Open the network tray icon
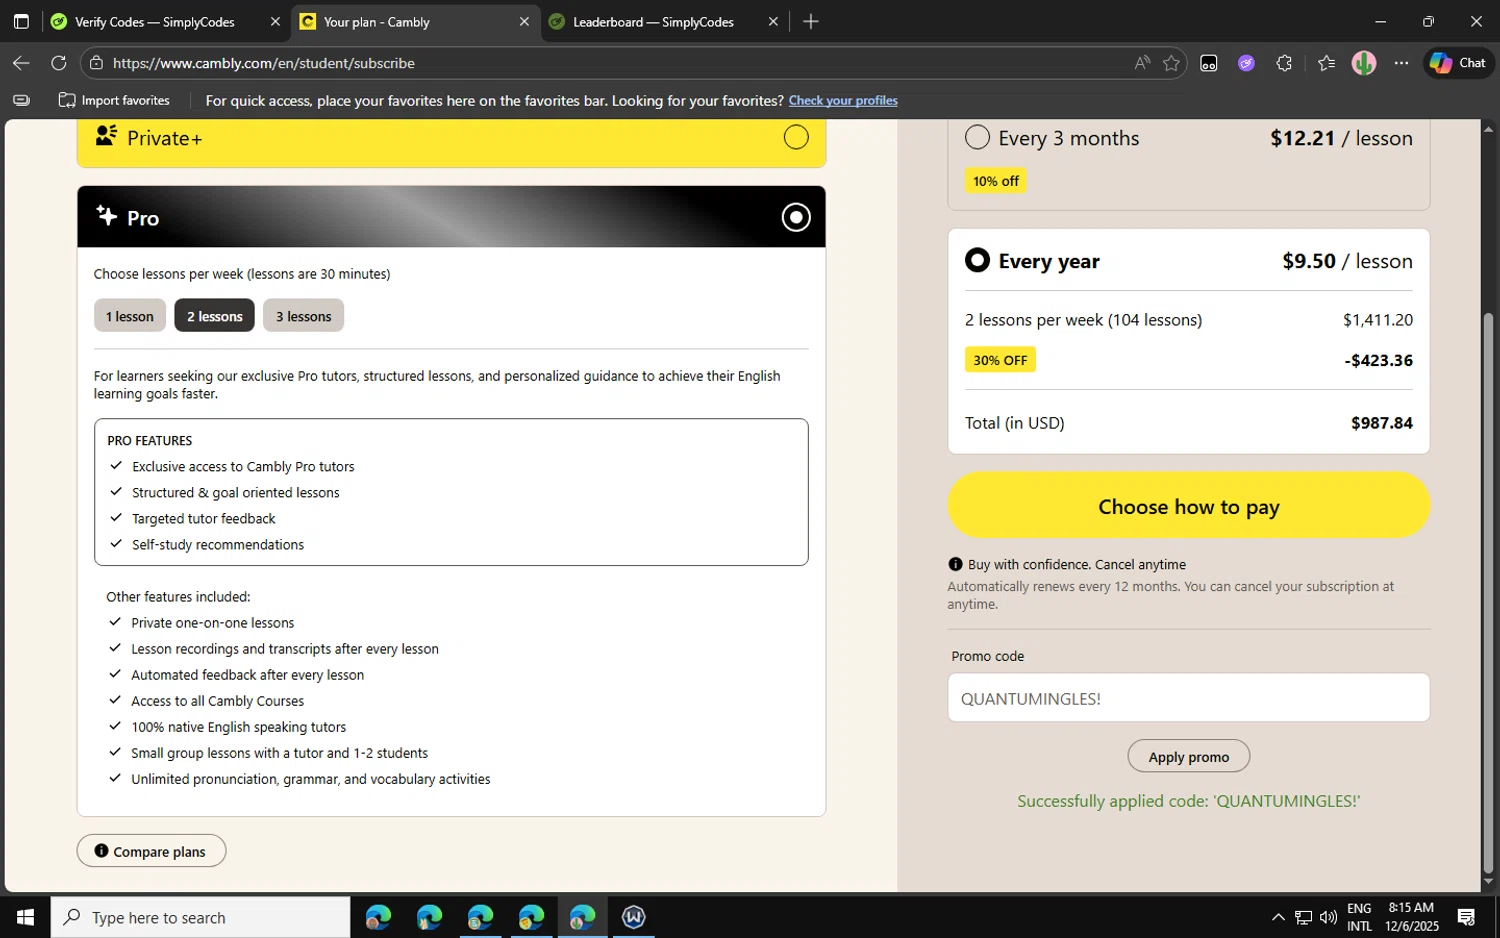Image resolution: width=1500 pixels, height=938 pixels. pyautogui.click(x=1303, y=917)
